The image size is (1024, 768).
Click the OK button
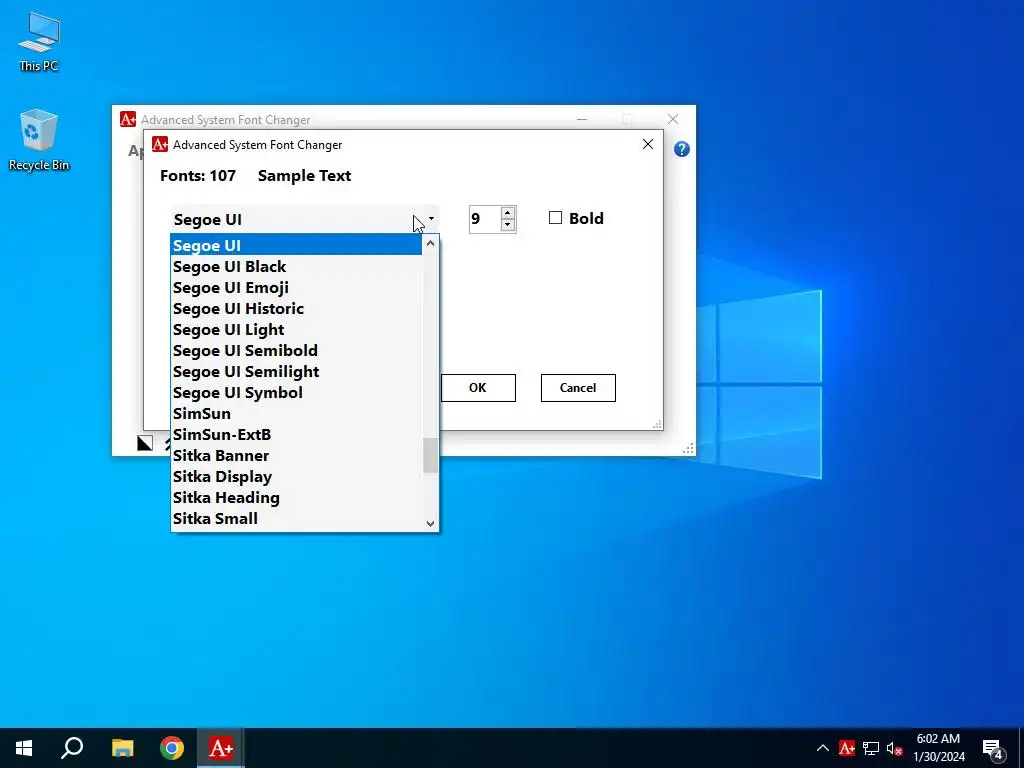(x=478, y=388)
